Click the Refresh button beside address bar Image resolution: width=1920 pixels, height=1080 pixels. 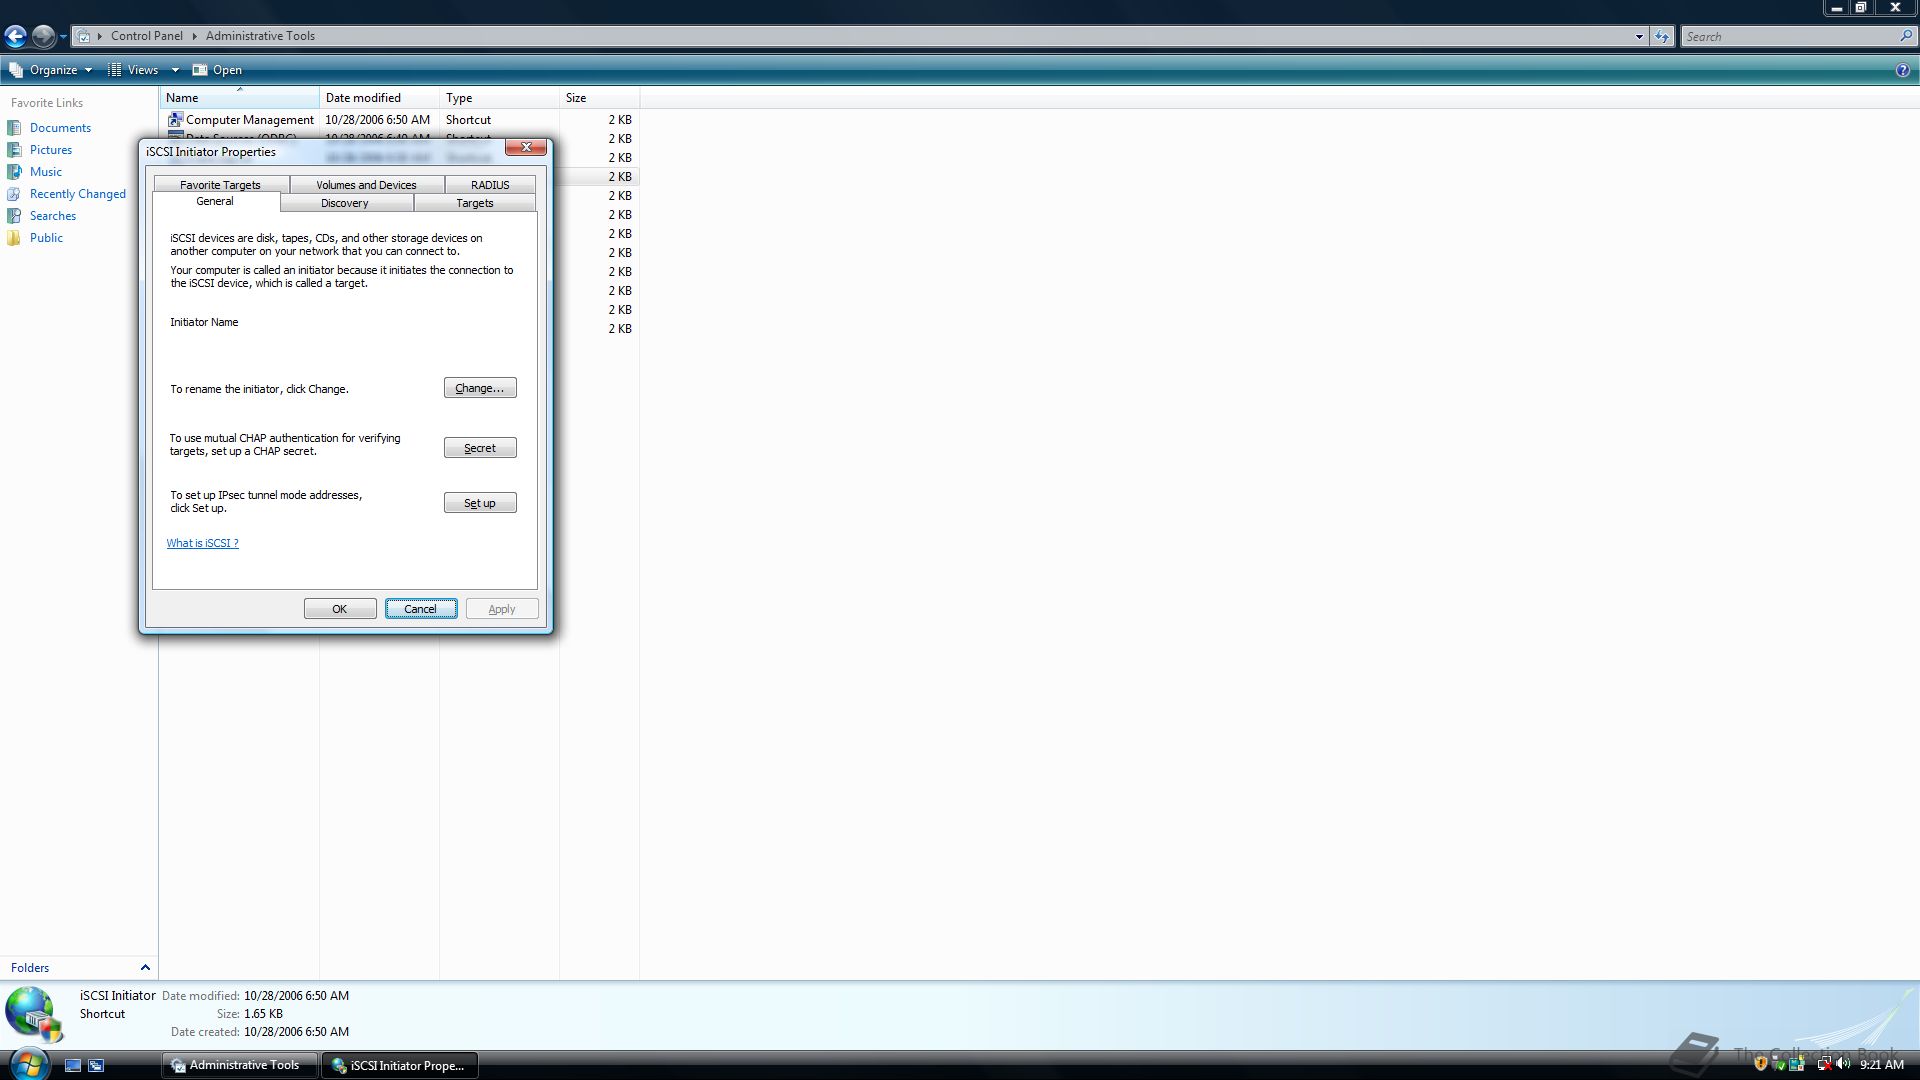tap(1662, 36)
